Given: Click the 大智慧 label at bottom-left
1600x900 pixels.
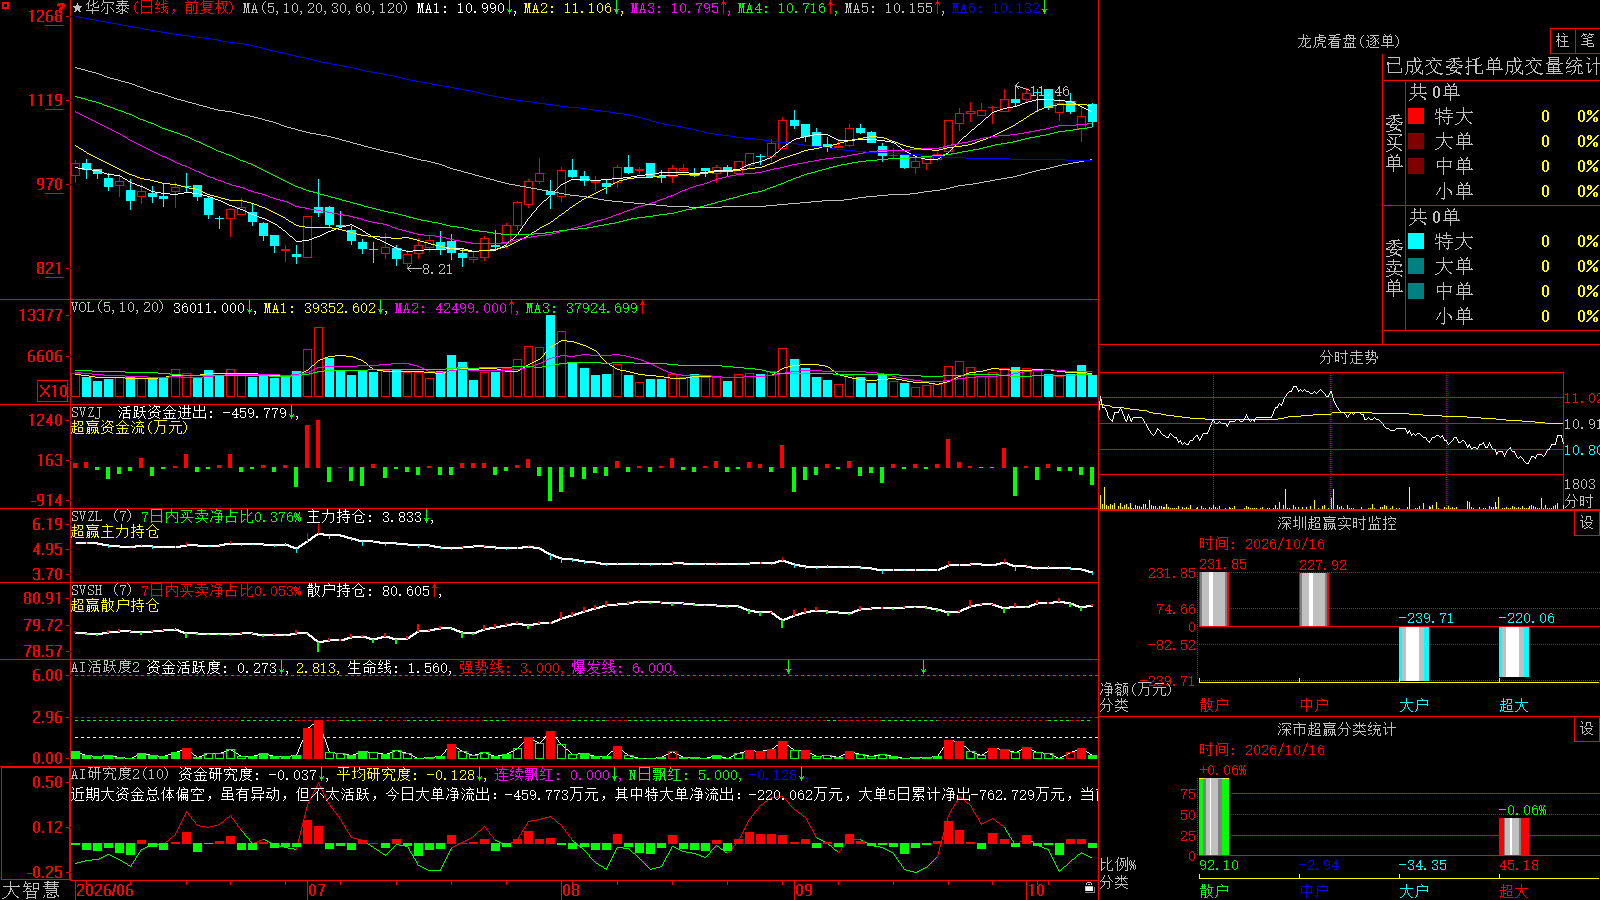Looking at the screenshot, I should click(x=31, y=890).
